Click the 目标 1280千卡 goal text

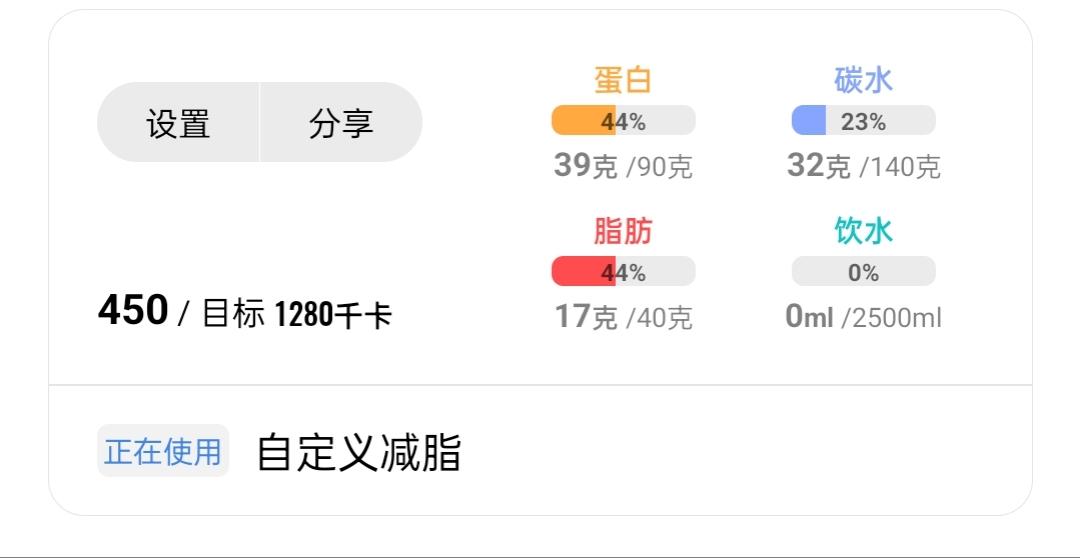pyautogui.click(x=296, y=315)
